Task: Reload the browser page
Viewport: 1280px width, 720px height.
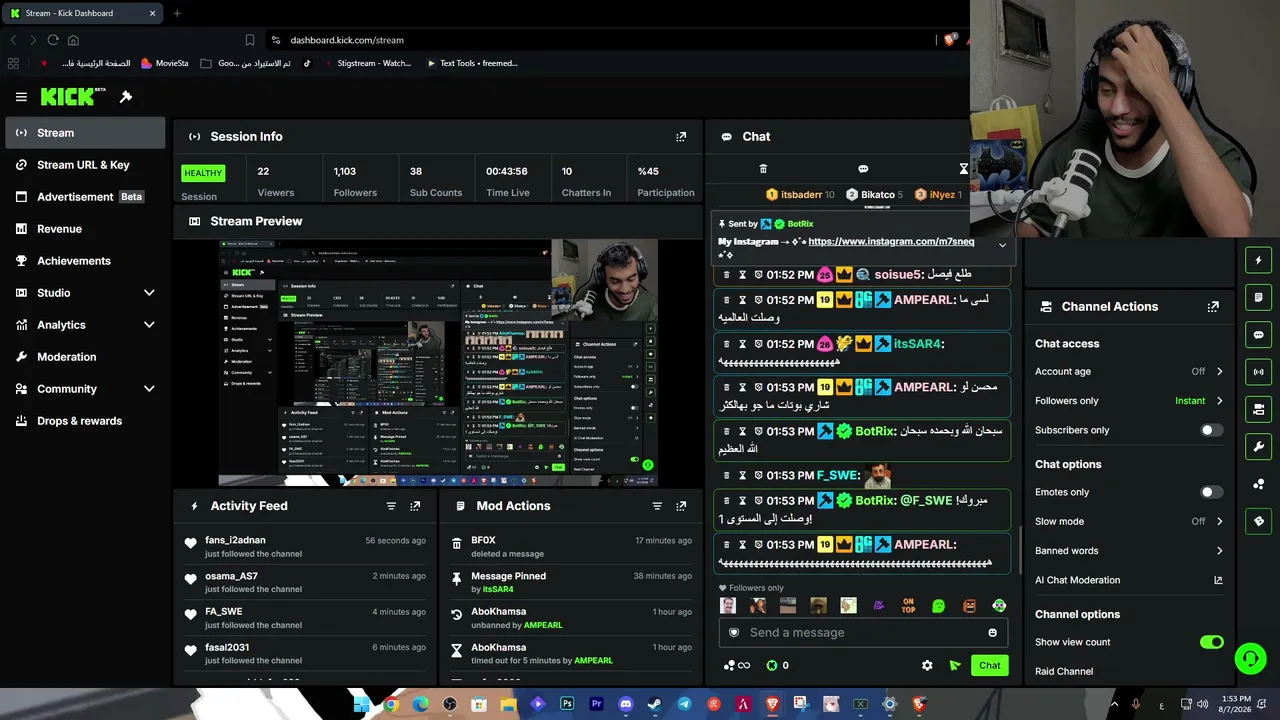Action: [x=53, y=40]
